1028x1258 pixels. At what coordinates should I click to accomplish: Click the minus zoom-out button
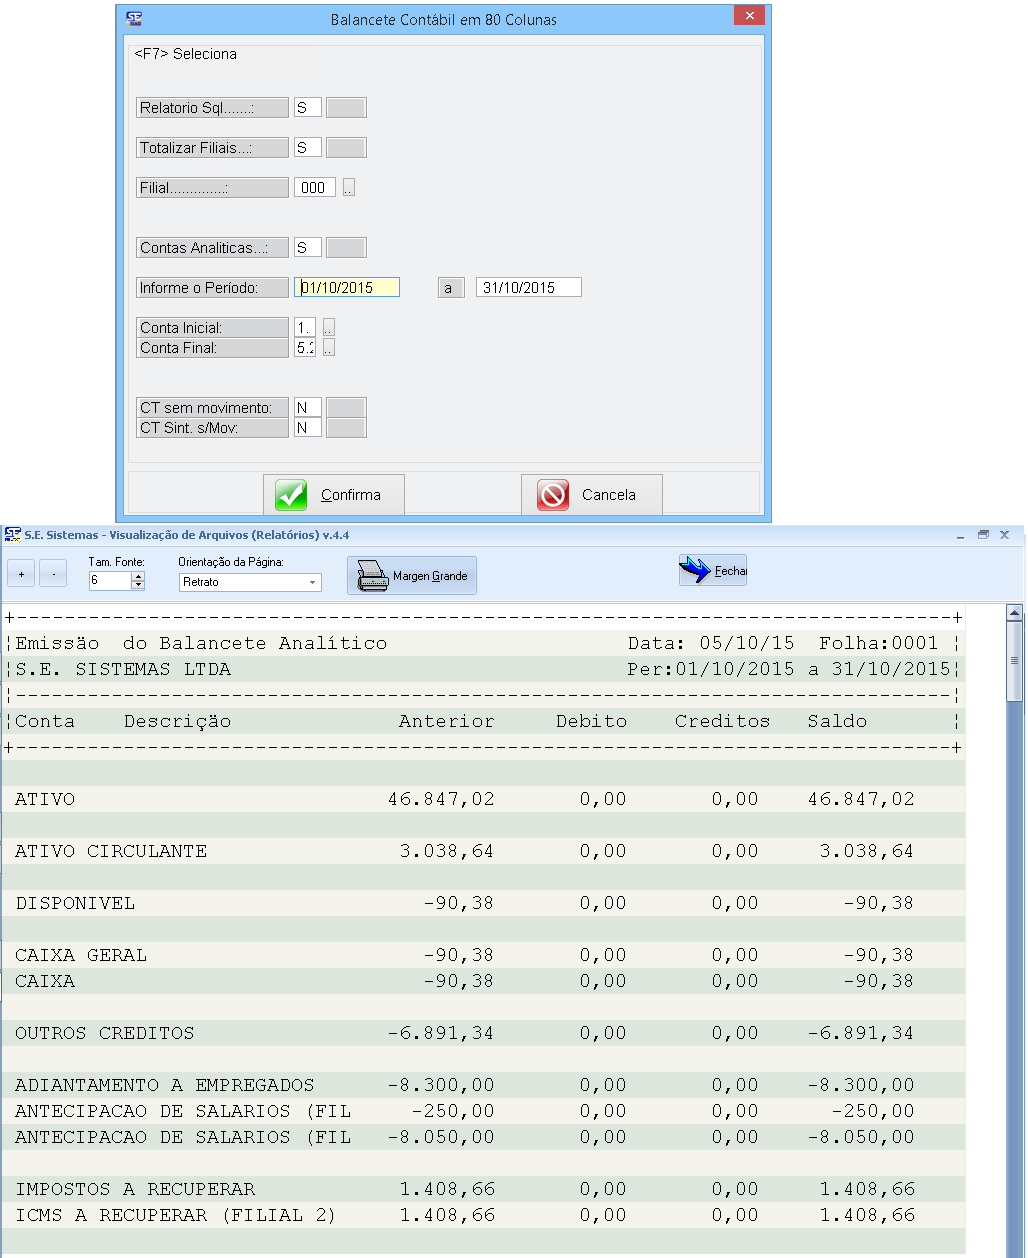click(53, 574)
